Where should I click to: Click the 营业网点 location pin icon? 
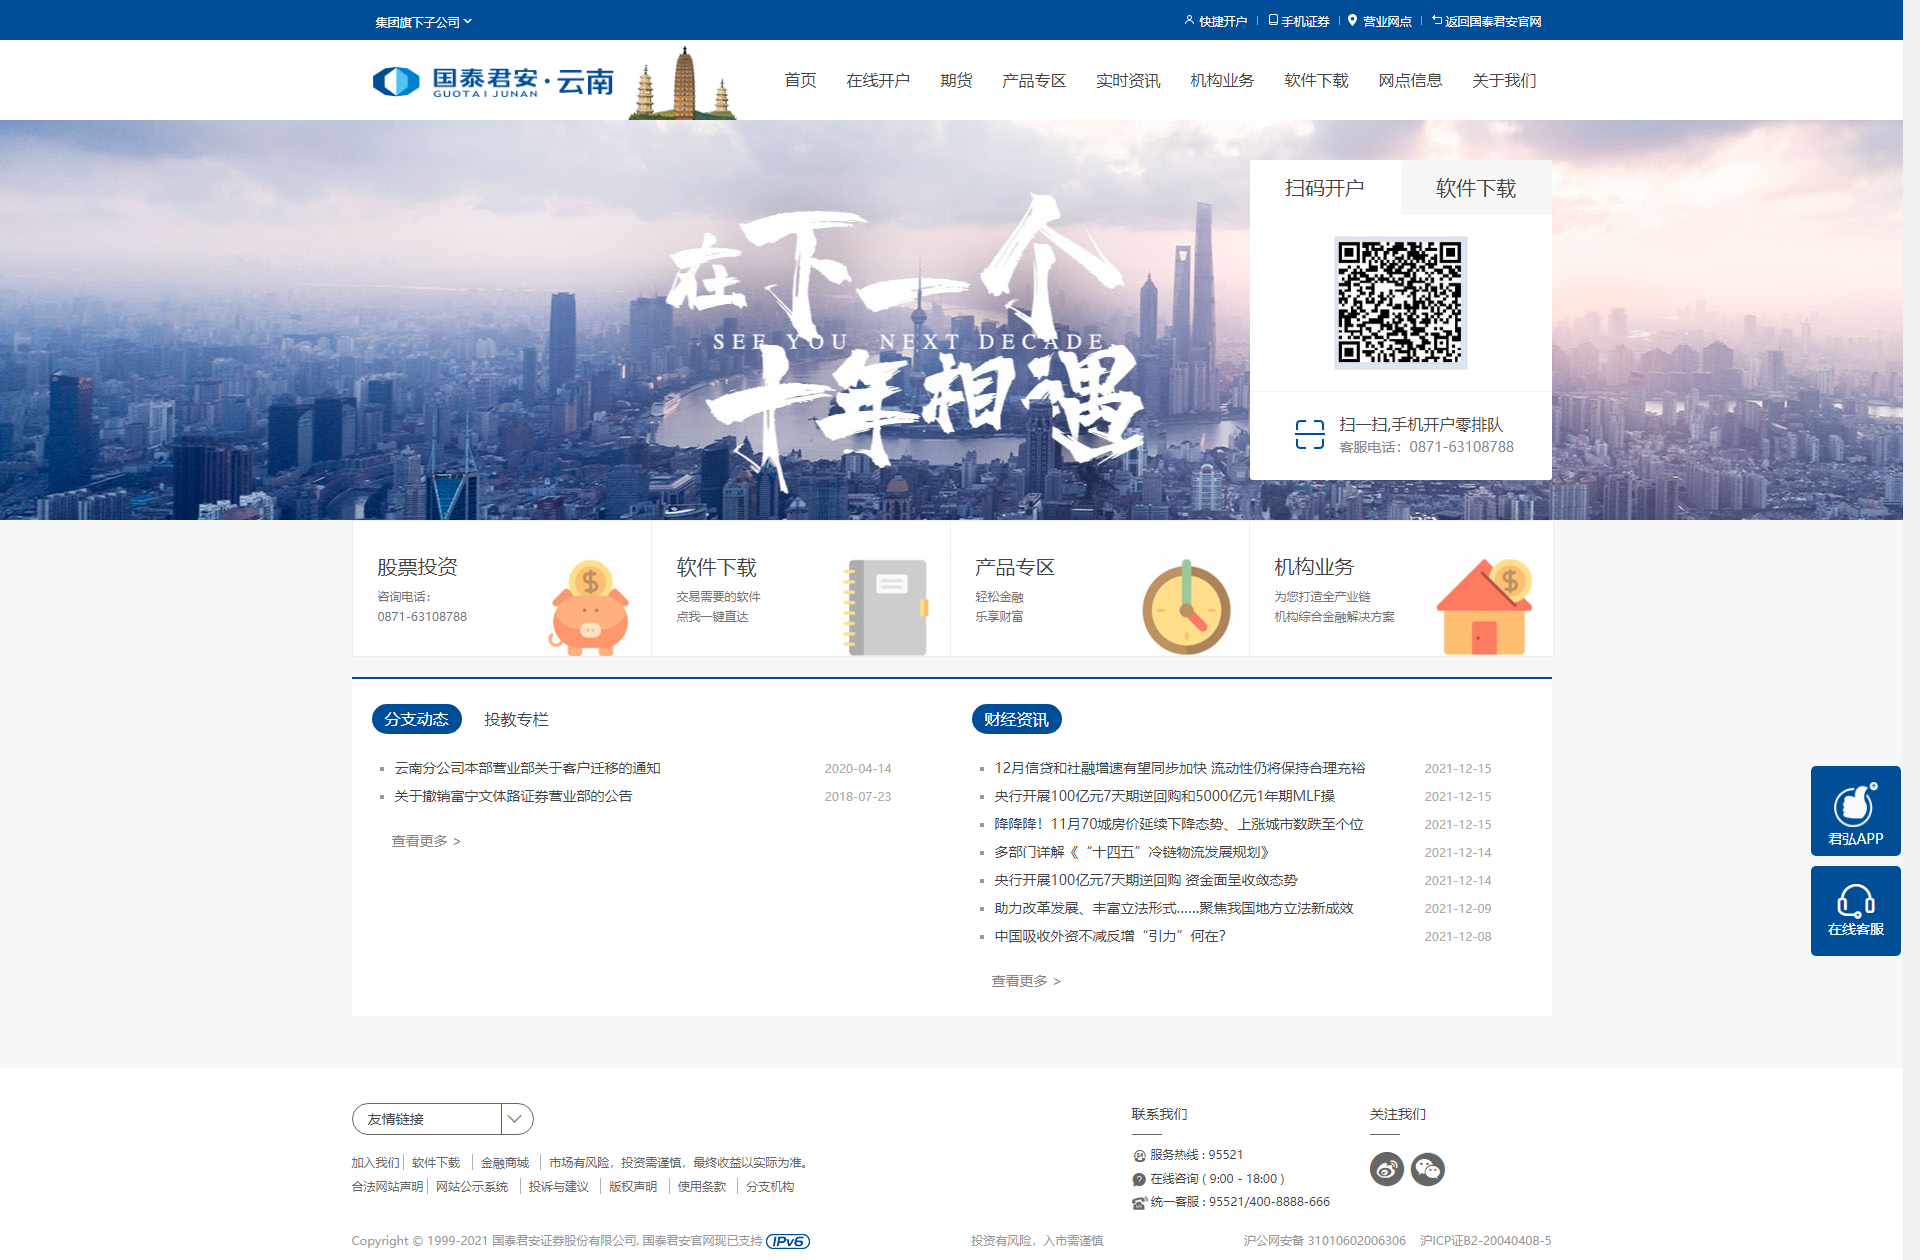click(1352, 19)
